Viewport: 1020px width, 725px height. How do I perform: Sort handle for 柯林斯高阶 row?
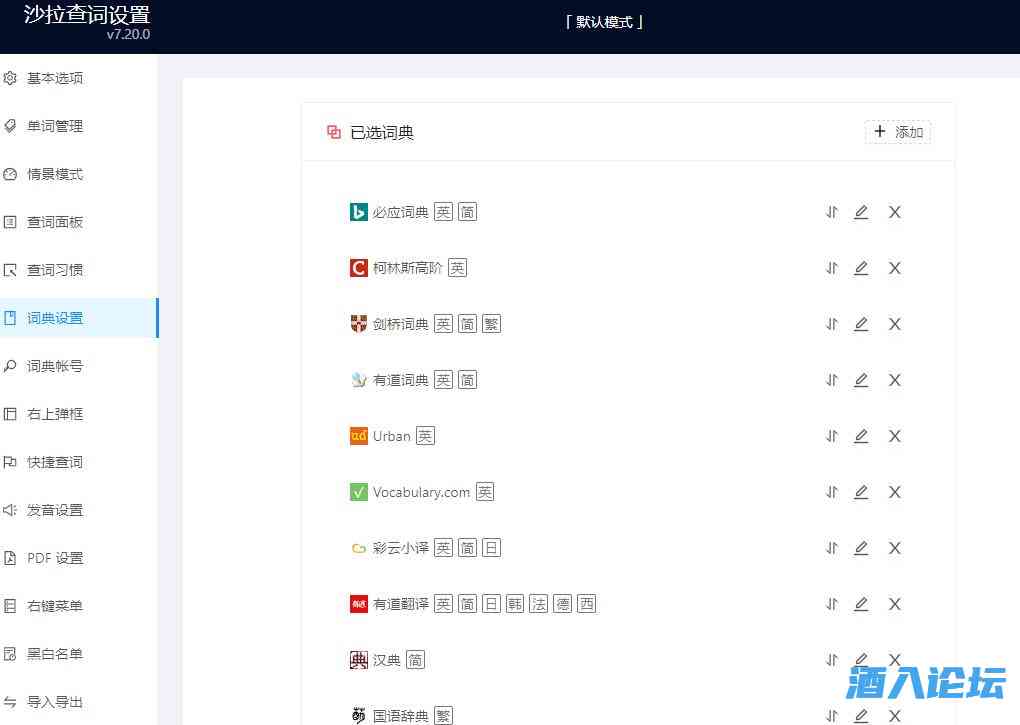(832, 268)
